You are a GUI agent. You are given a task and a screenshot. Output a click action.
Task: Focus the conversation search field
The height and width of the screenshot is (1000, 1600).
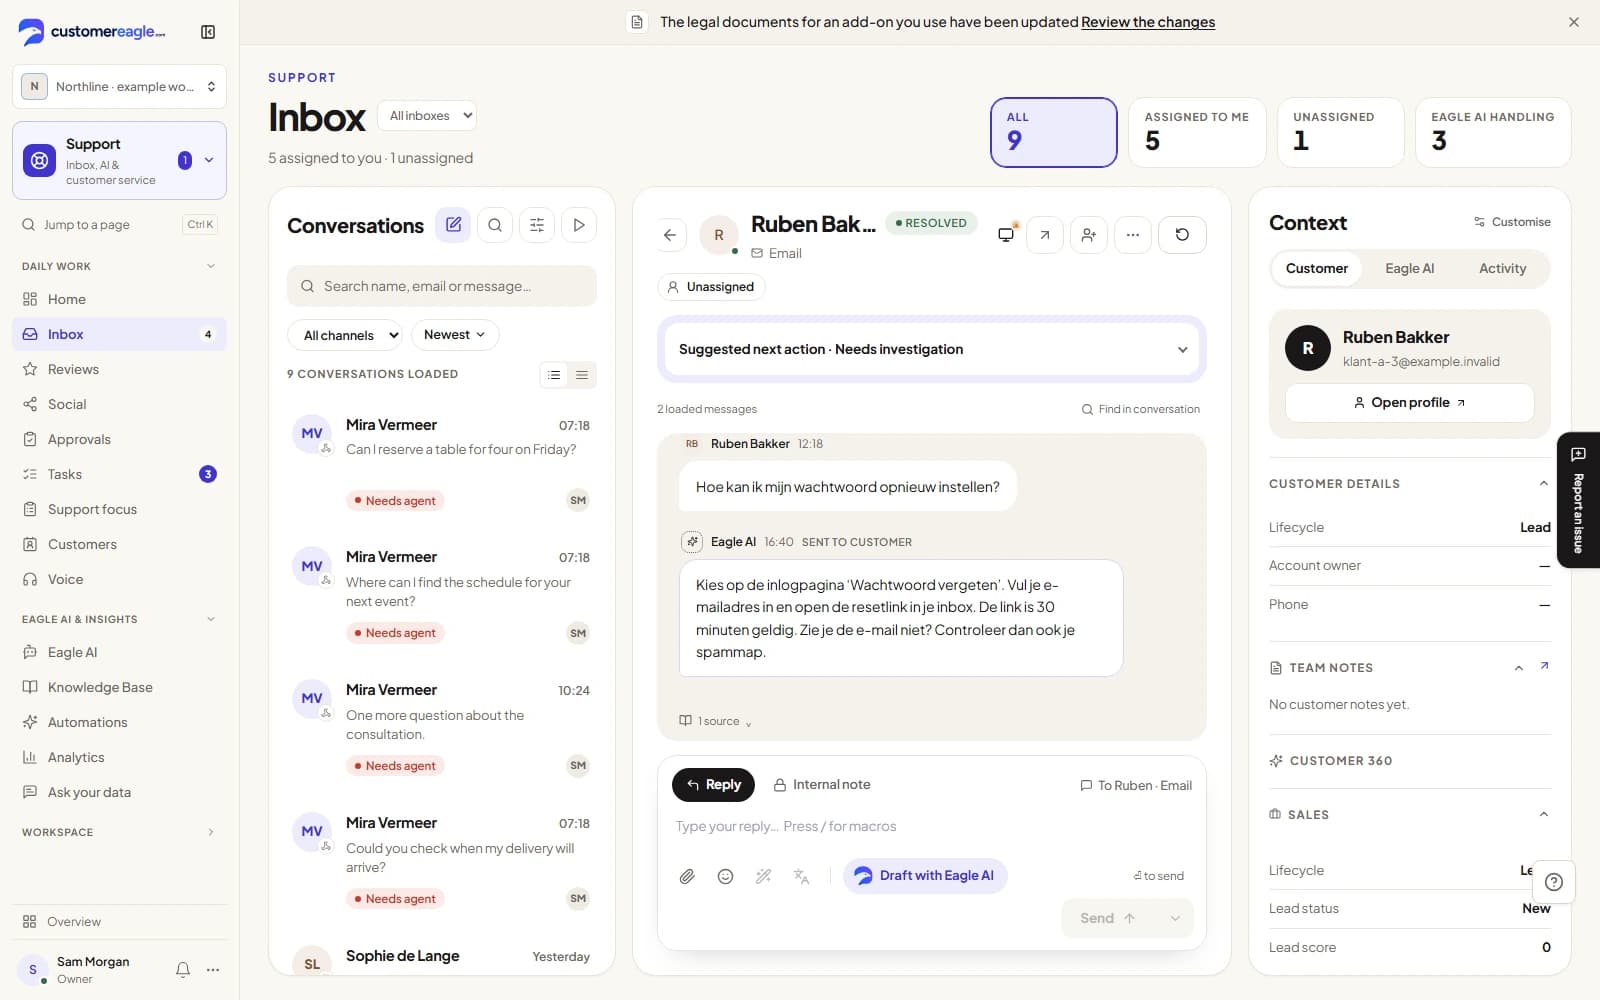tap(442, 286)
